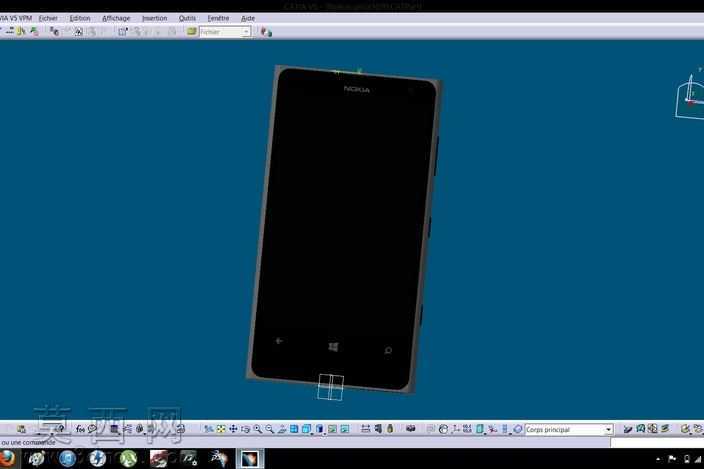
Task: Click the power input command field
Action: click(657, 443)
